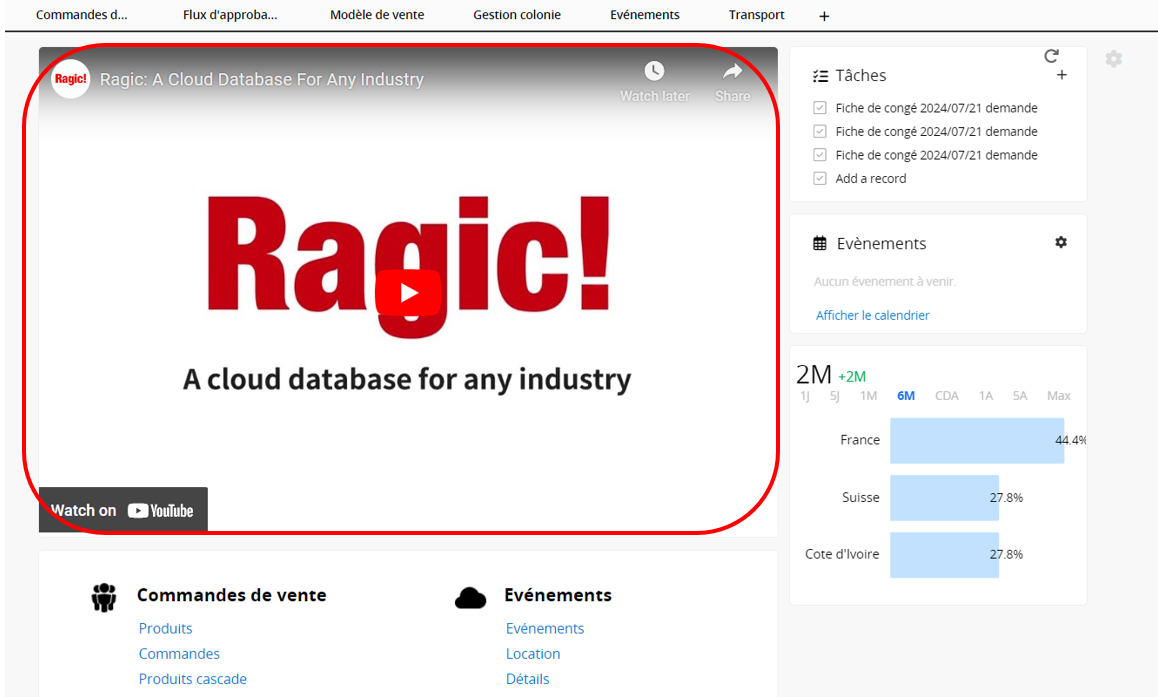Open video via Watch on YouTube button
This screenshot has width=1158, height=697.
point(123,509)
